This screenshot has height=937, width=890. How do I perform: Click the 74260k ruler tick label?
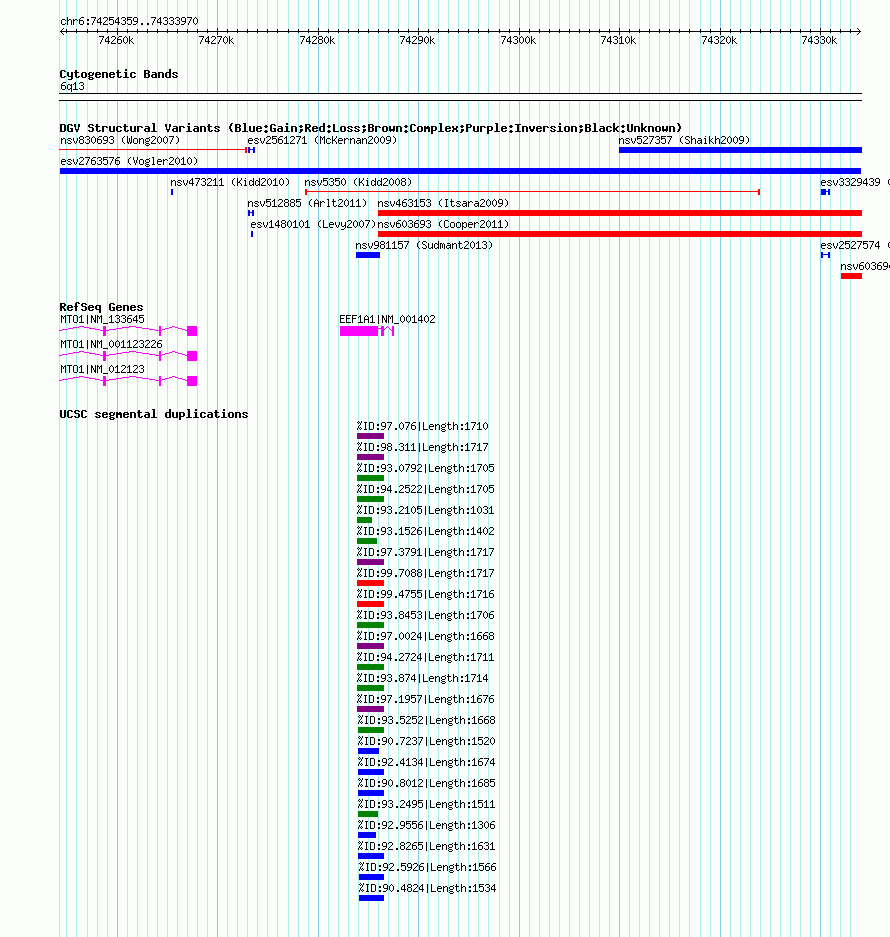tap(116, 41)
